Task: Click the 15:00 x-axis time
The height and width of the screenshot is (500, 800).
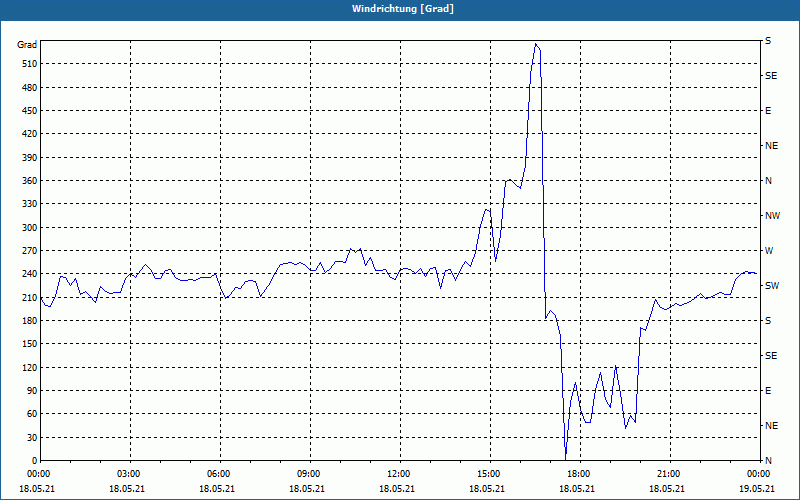Action: 487,474
